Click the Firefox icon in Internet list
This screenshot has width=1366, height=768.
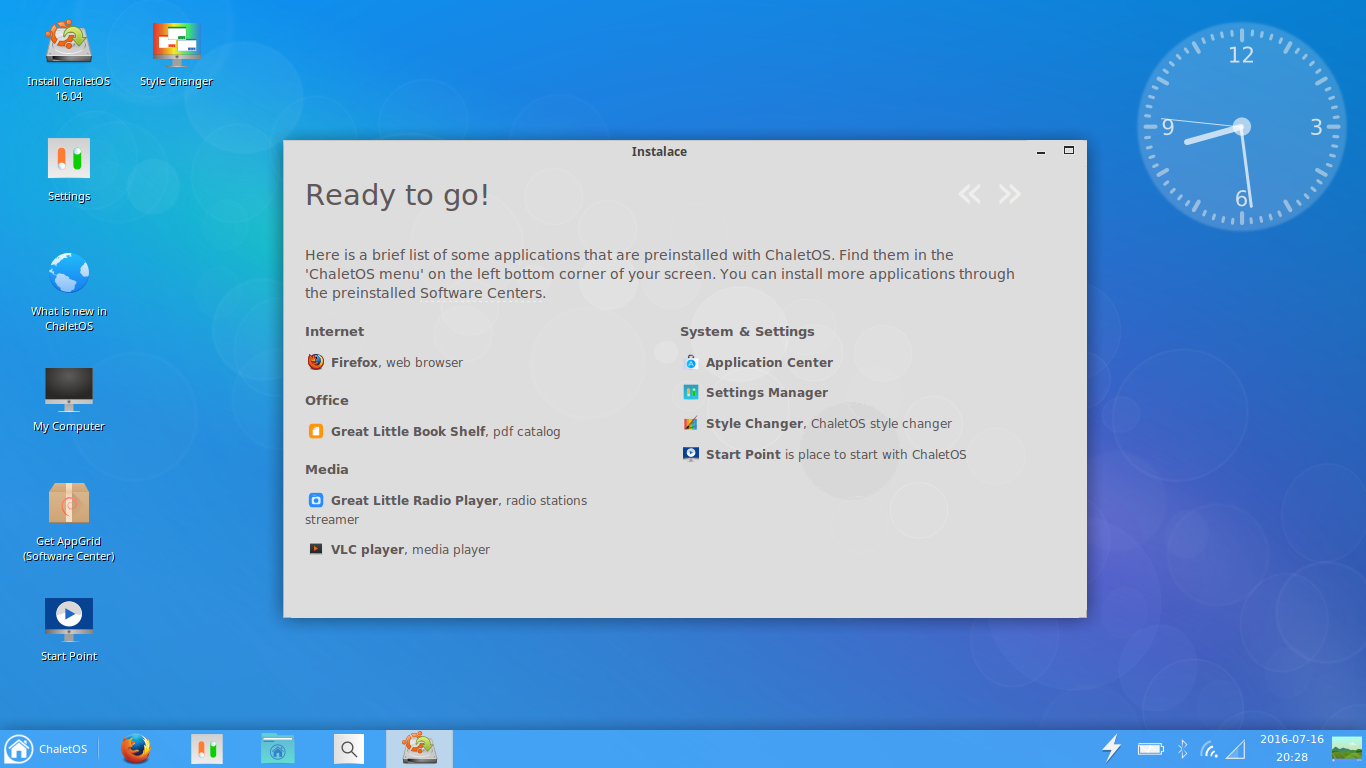pyautogui.click(x=316, y=362)
